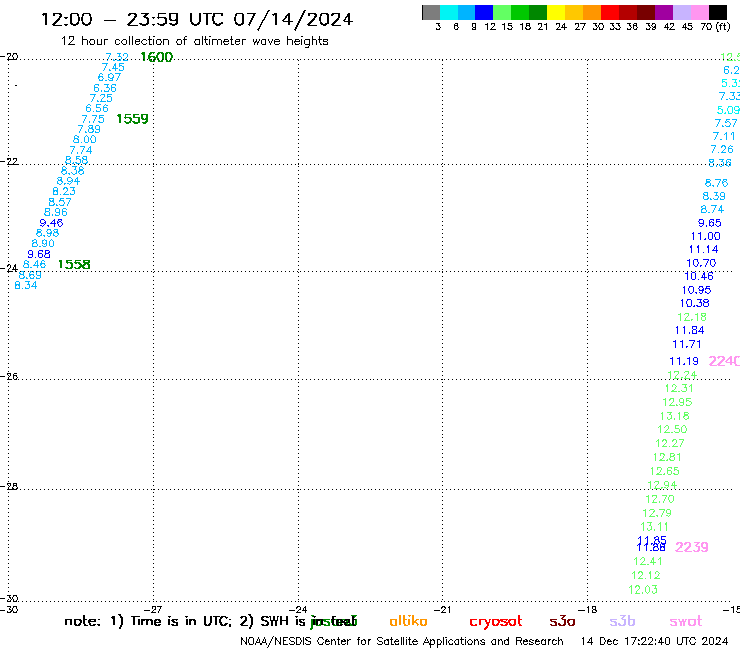The image size is (740, 650).
Task: Click the 12.31 wave height reading
Action: coord(679,388)
